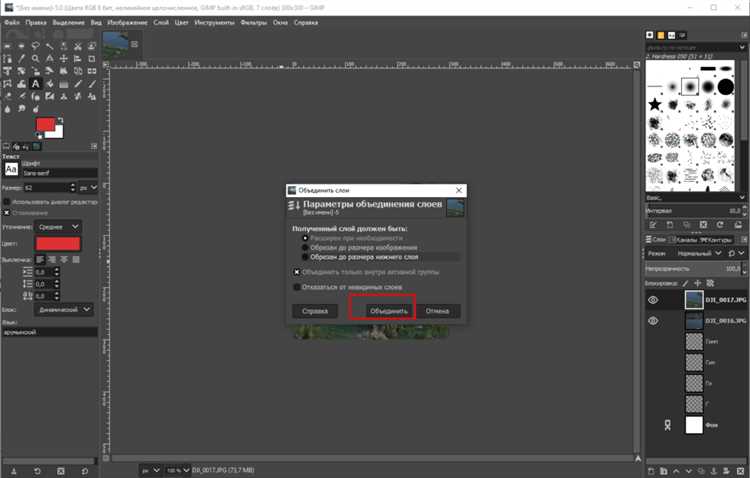This screenshot has height=478, width=750.
Task: Open the Фильтры menu
Action: (254, 22)
